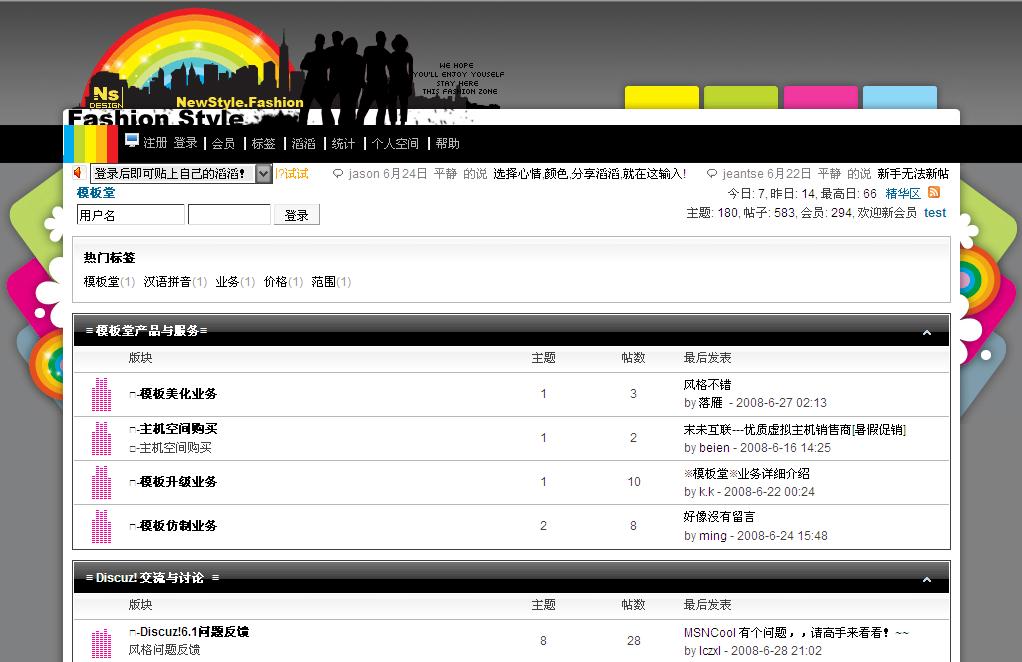Click the speaker announcement icon

tap(78, 173)
